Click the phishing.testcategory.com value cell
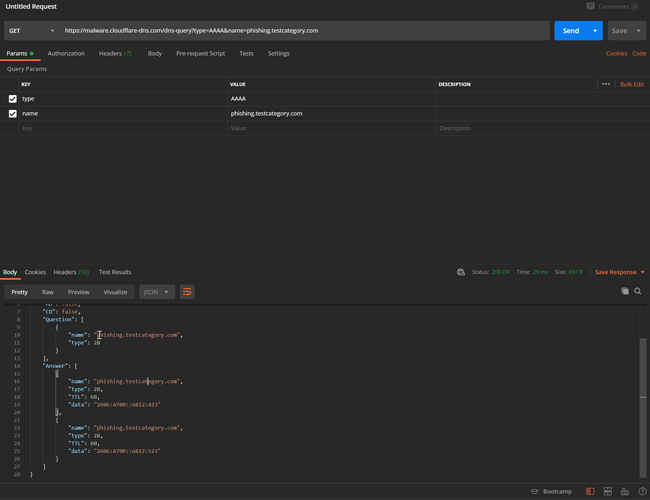The height and width of the screenshot is (500, 650). [x=332, y=114]
